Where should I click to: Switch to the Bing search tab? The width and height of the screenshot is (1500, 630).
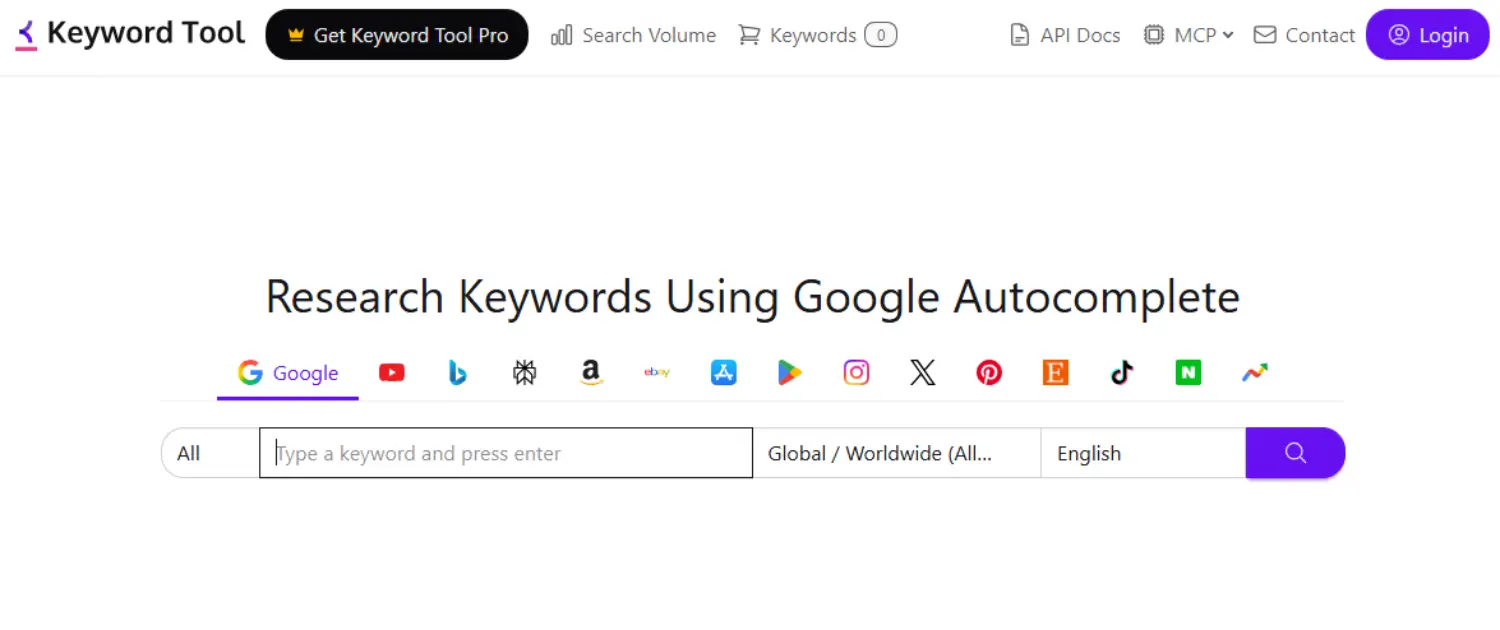458,373
